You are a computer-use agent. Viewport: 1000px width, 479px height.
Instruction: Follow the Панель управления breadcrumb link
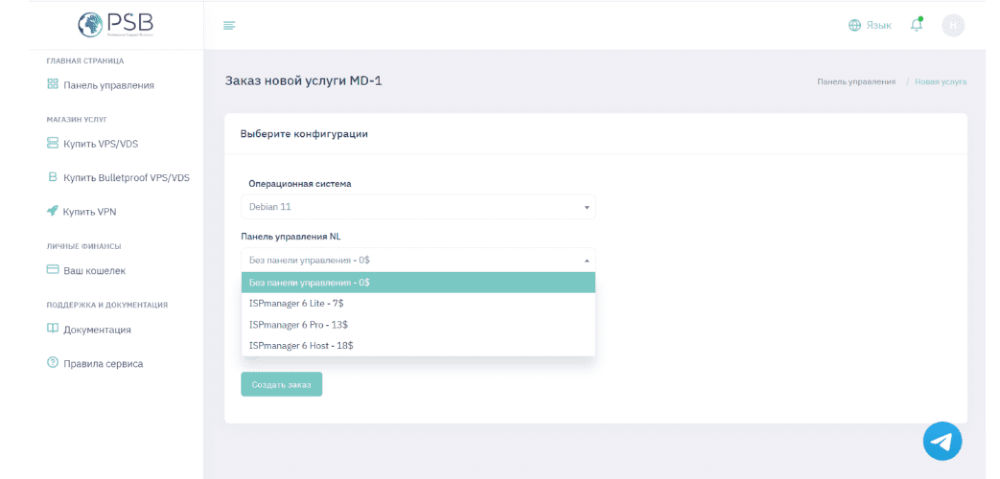[x=857, y=82]
